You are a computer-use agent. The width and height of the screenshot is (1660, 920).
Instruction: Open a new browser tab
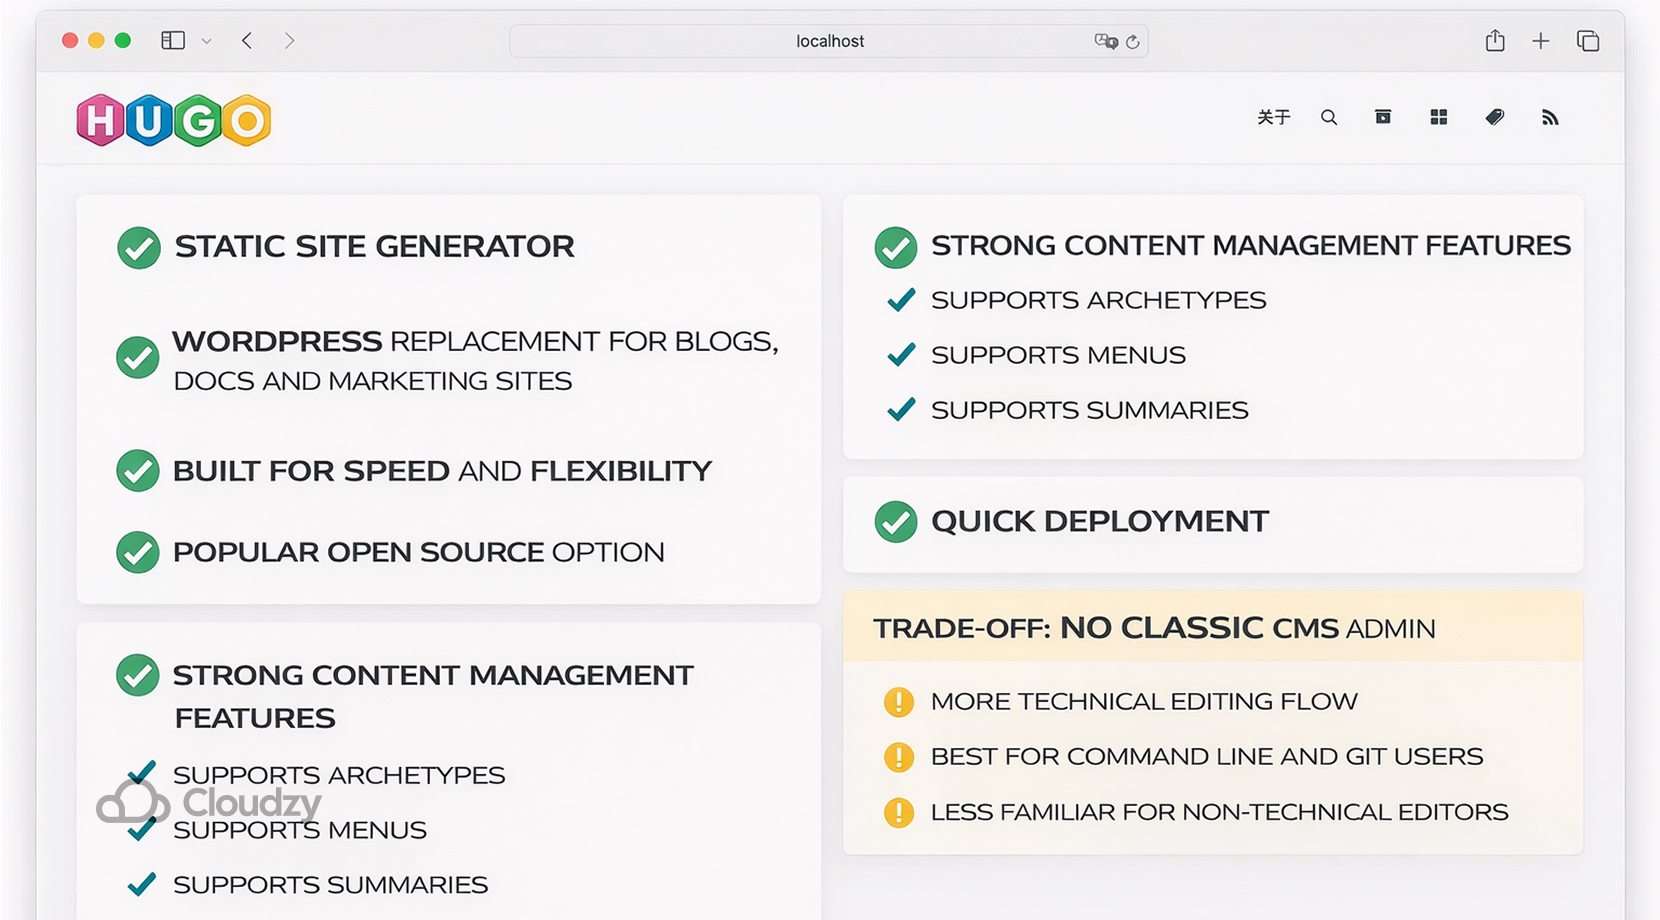tap(1541, 41)
